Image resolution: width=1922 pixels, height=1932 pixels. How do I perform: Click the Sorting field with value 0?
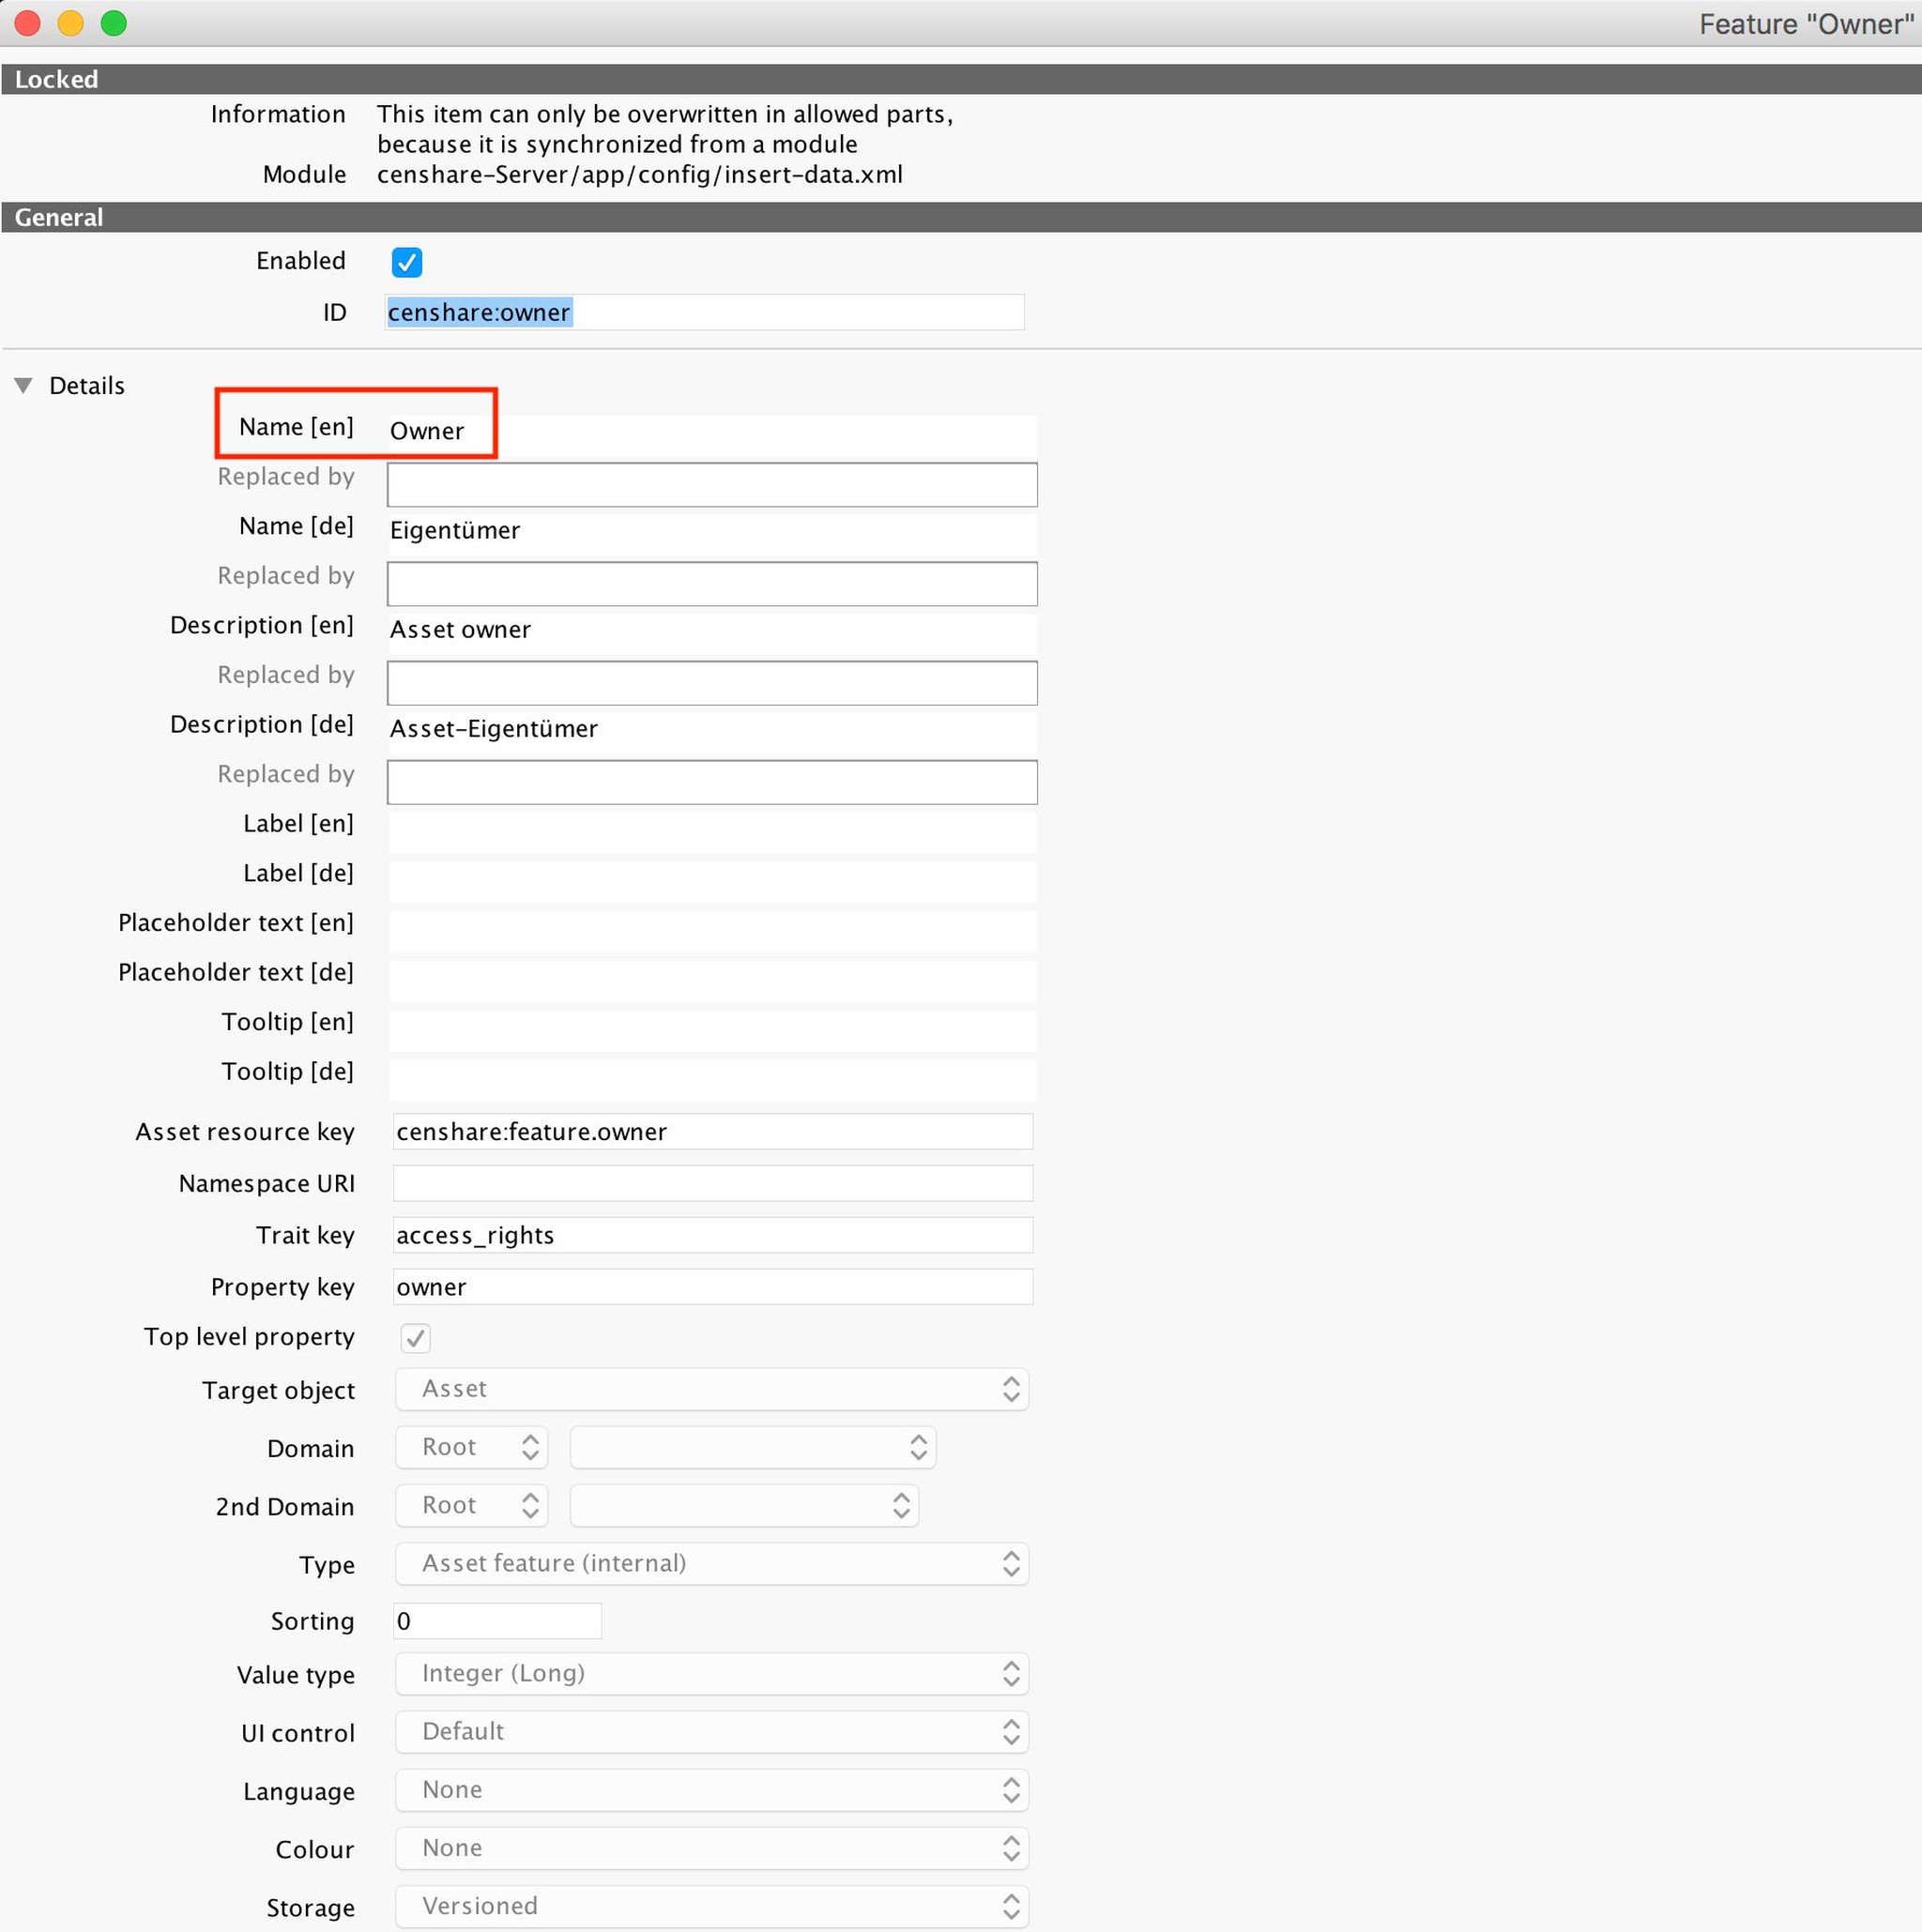497,1621
